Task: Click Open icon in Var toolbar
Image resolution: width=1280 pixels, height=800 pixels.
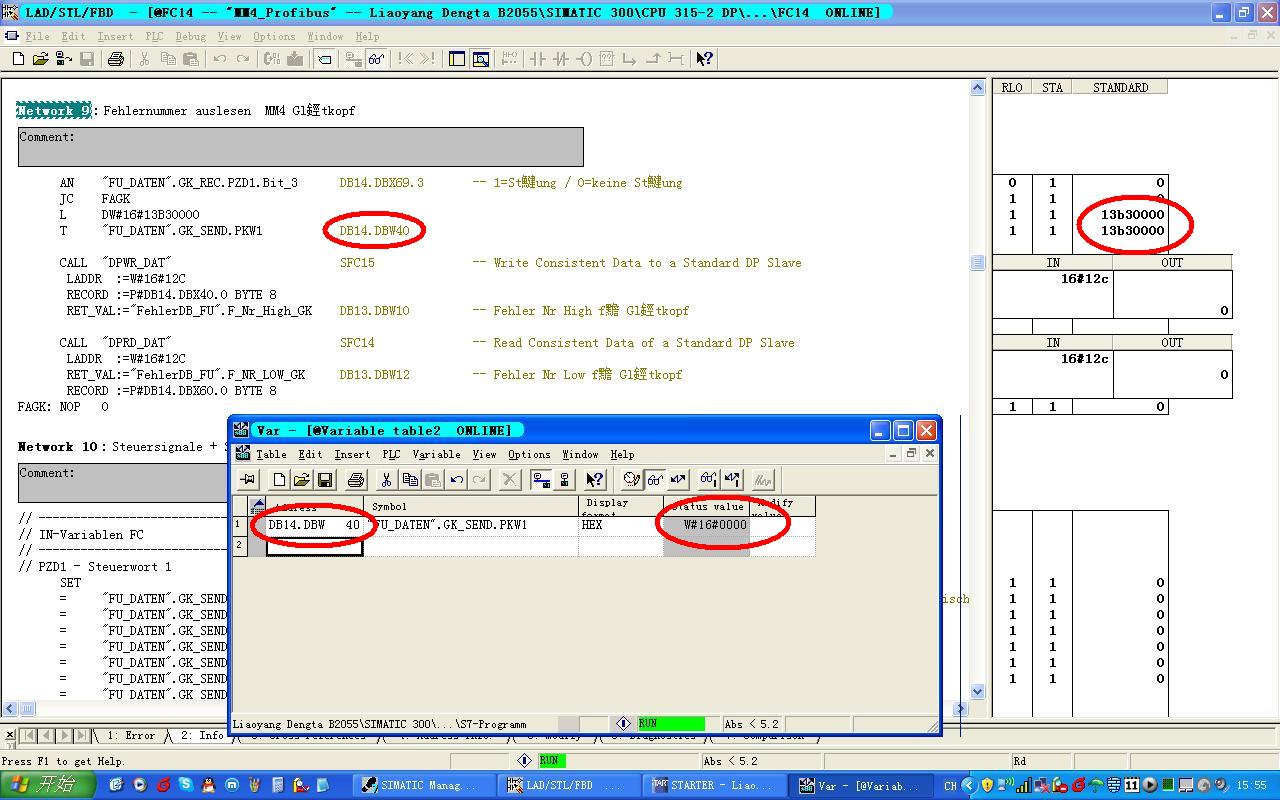Action: tap(301, 480)
